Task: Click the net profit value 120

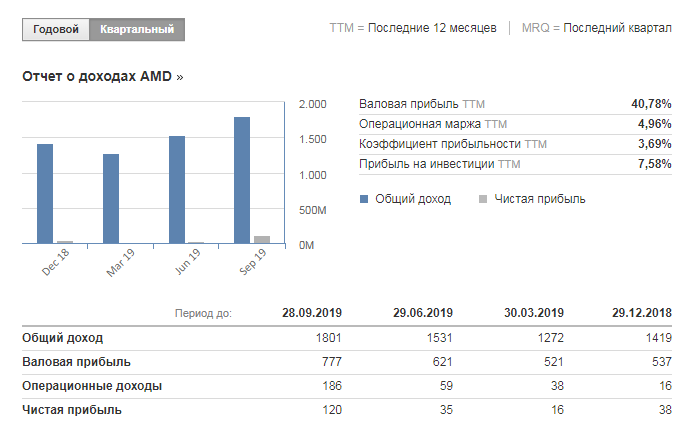Action: click(x=332, y=410)
